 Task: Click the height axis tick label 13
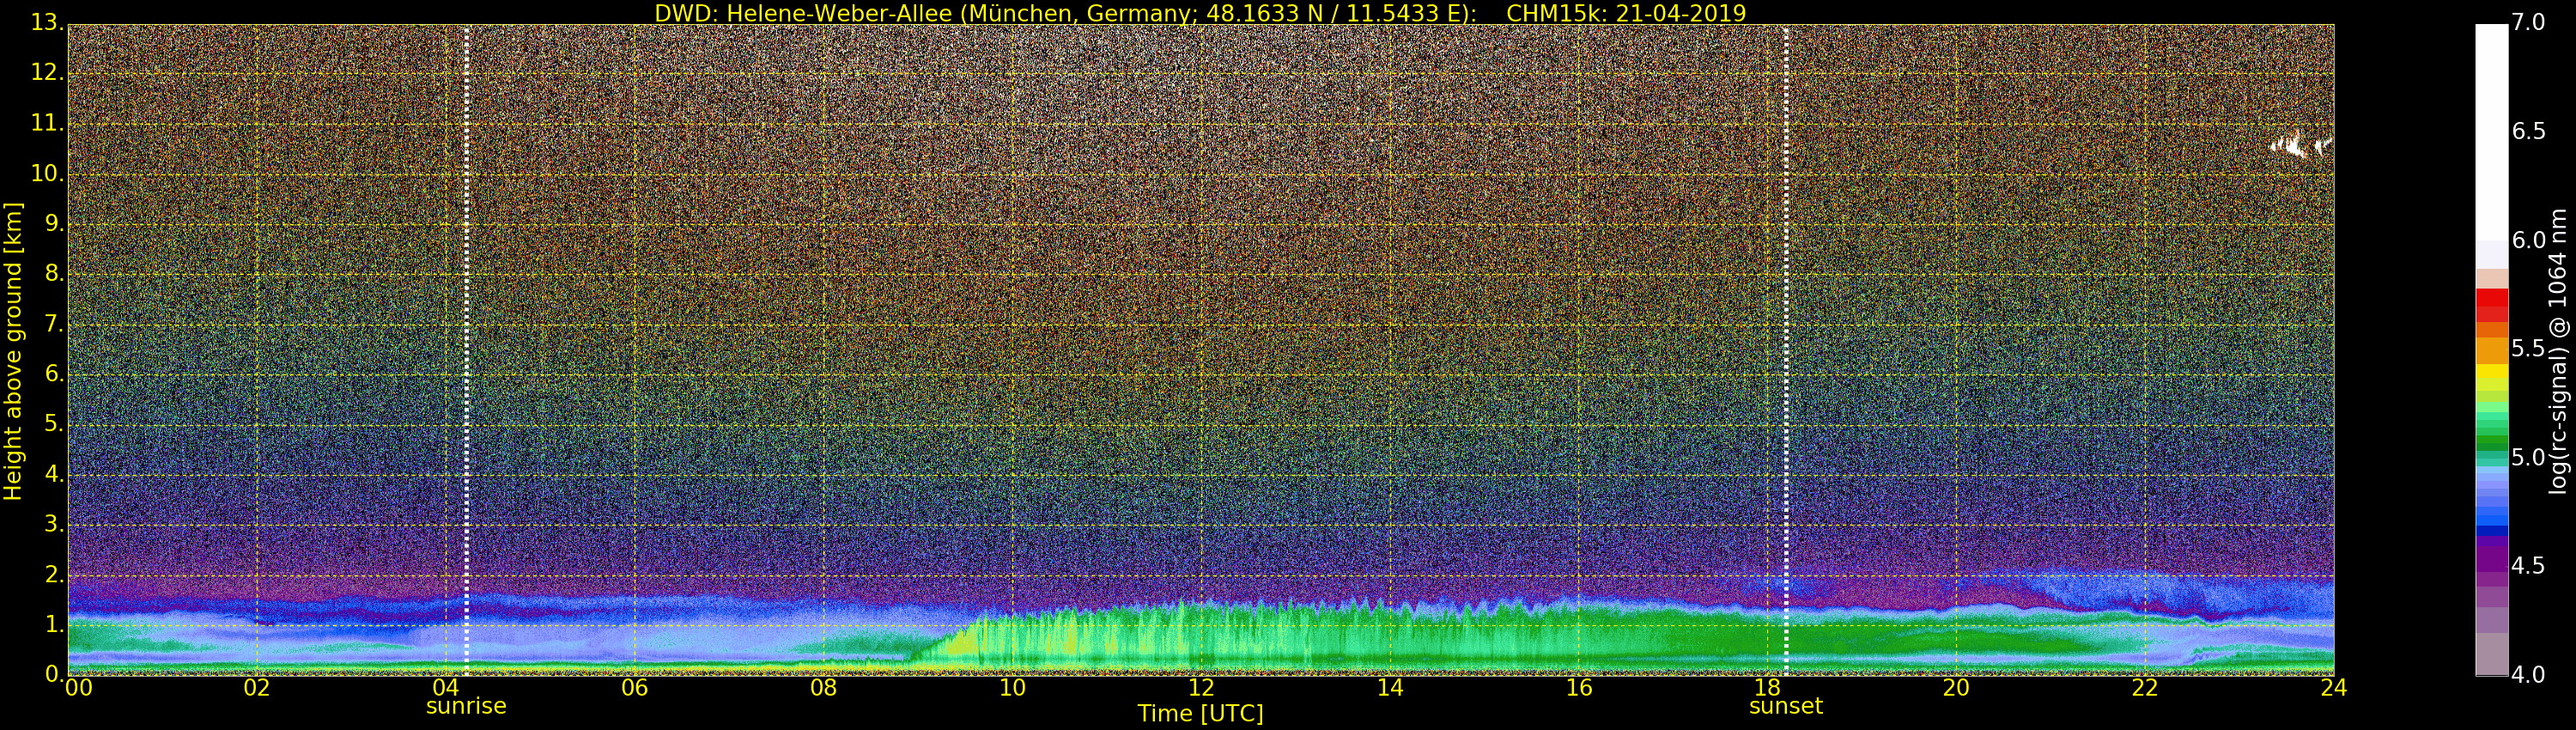[x=48, y=23]
